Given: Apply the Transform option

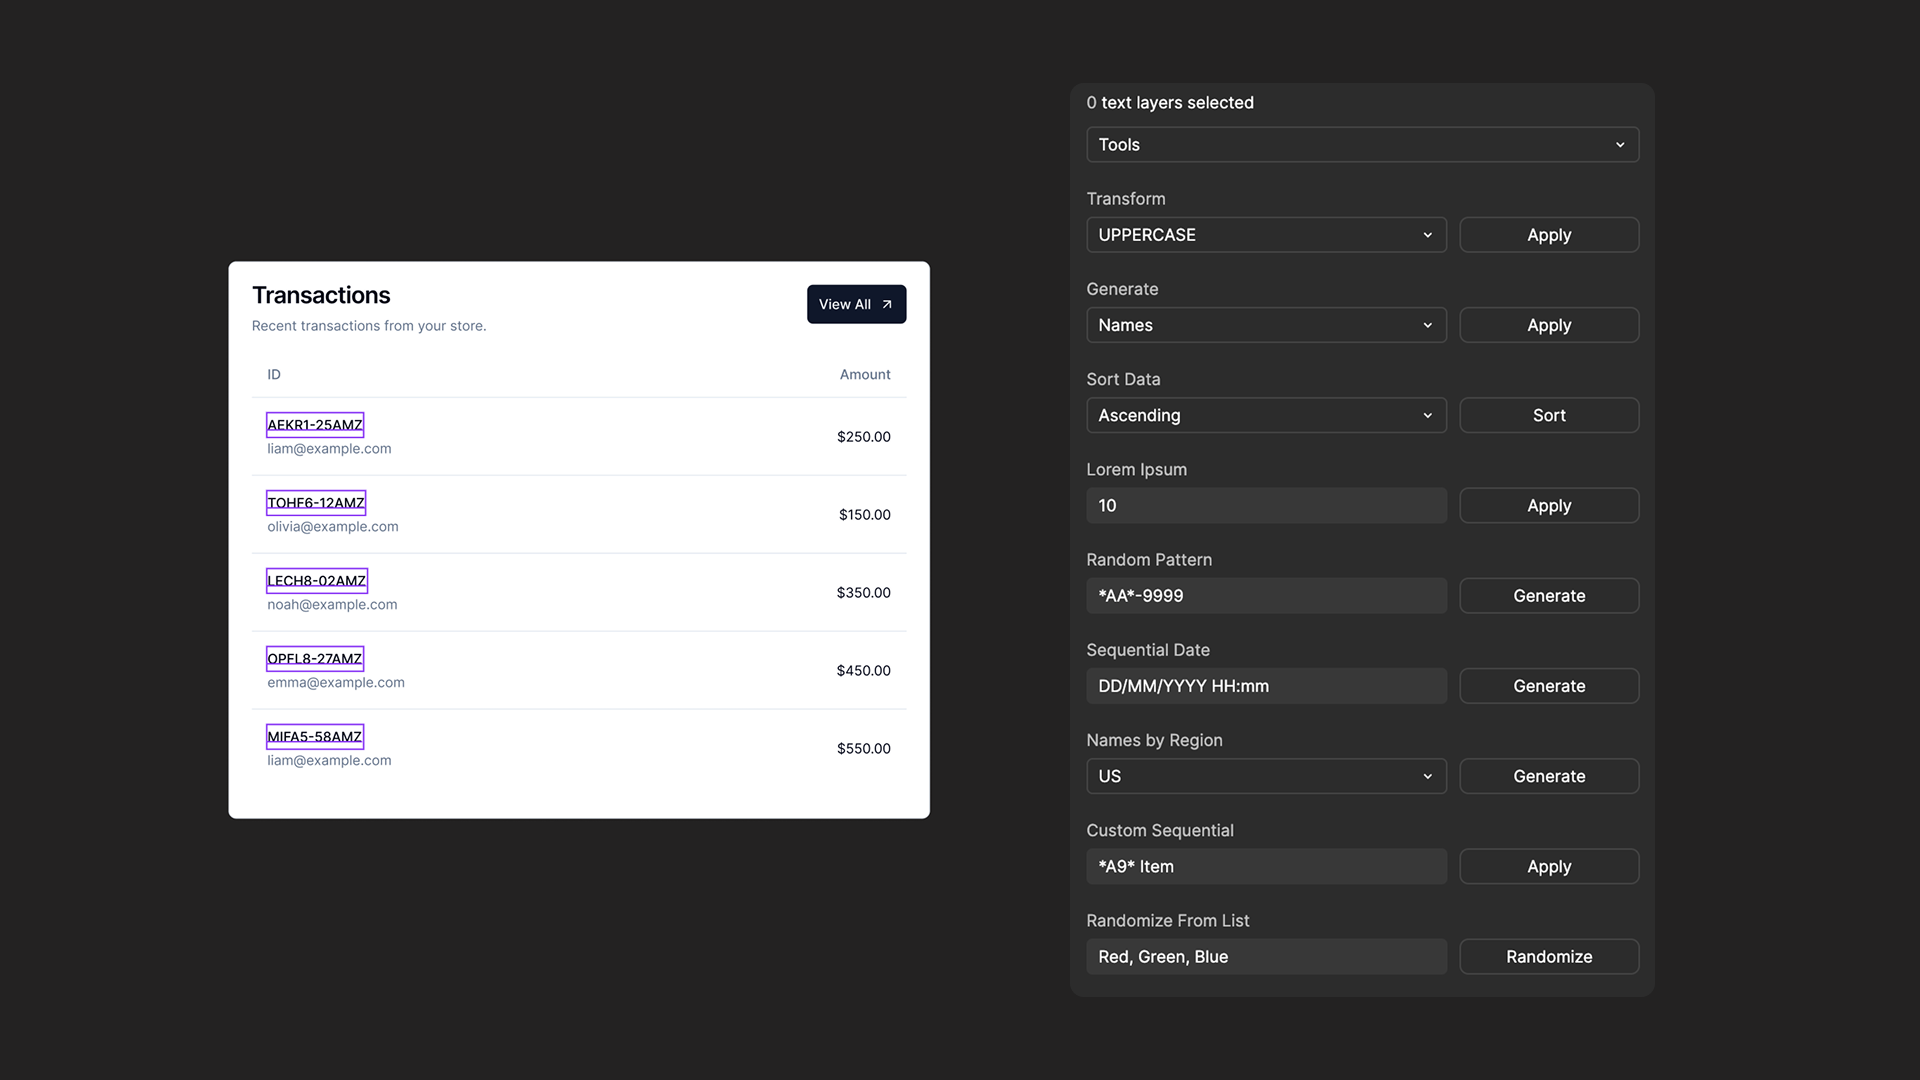Looking at the screenshot, I should click(x=1548, y=235).
